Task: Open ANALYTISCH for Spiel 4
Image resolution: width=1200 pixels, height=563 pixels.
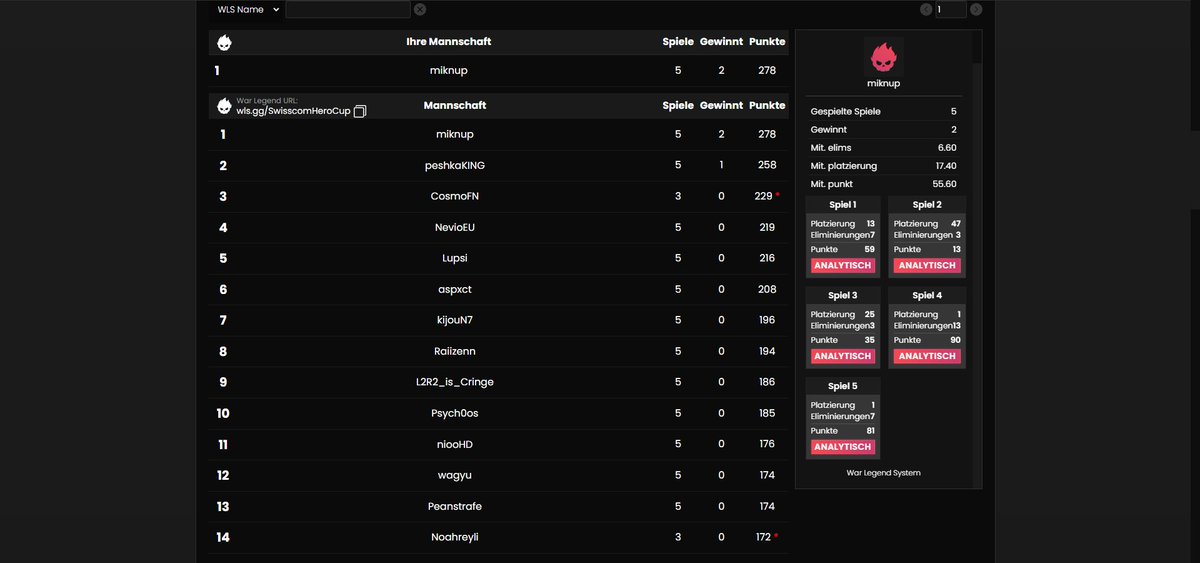Action: click(x=927, y=356)
